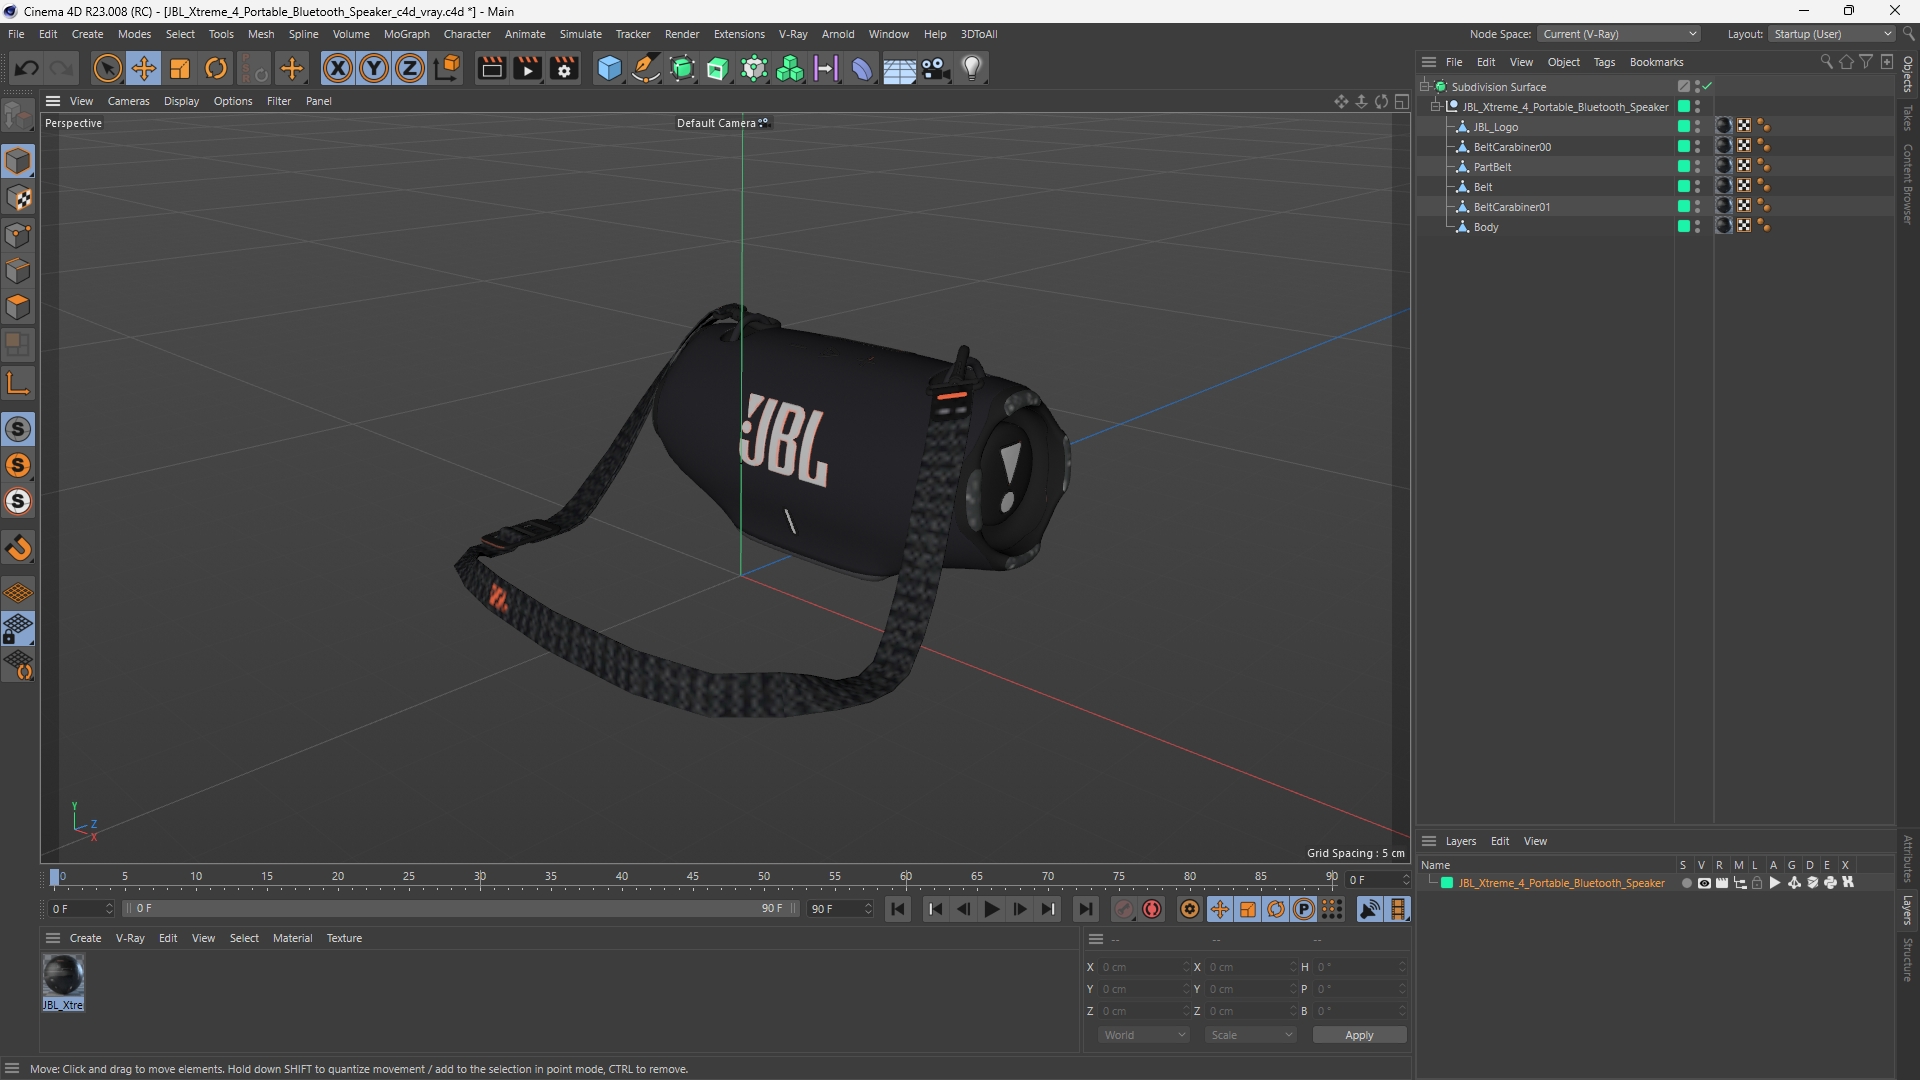Image resolution: width=1920 pixels, height=1080 pixels.
Task: Open the Texture menu in Material Manager
Action: click(x=344, y=938)
